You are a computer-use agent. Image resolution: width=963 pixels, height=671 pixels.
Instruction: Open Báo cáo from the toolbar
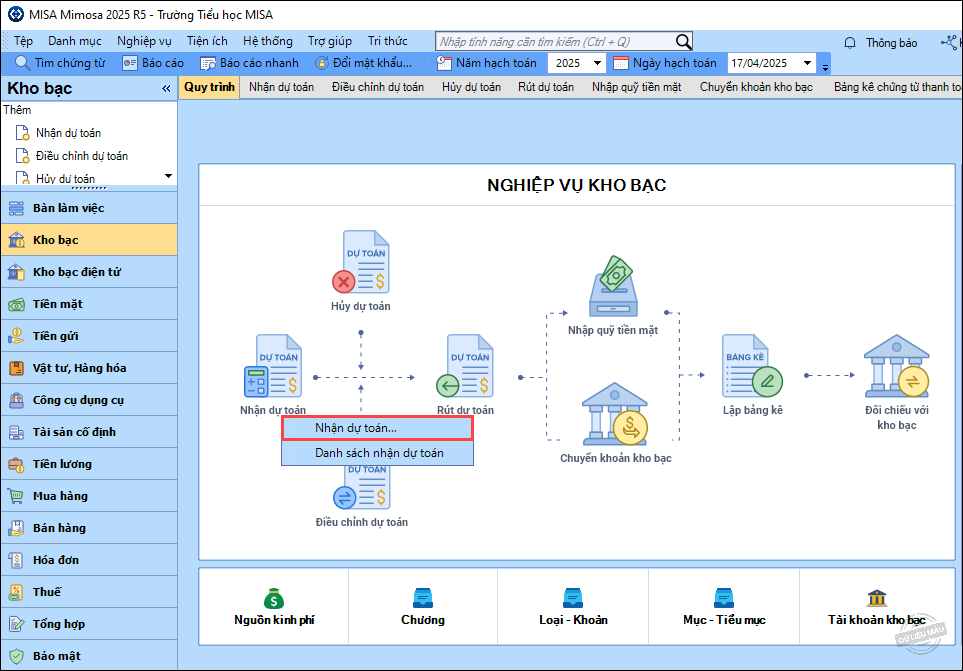pyautogui.click(x=153, y=63)
